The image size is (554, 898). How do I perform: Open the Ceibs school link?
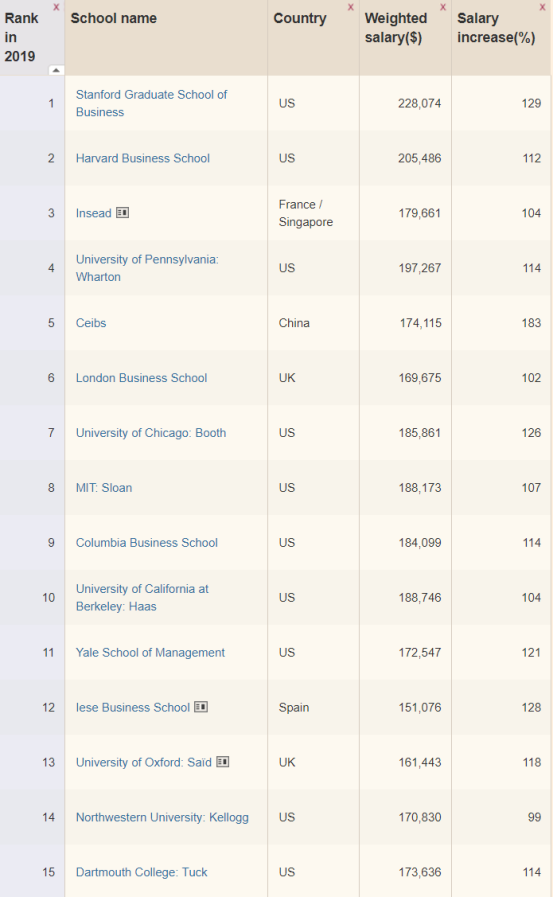[x=91, y=323]
